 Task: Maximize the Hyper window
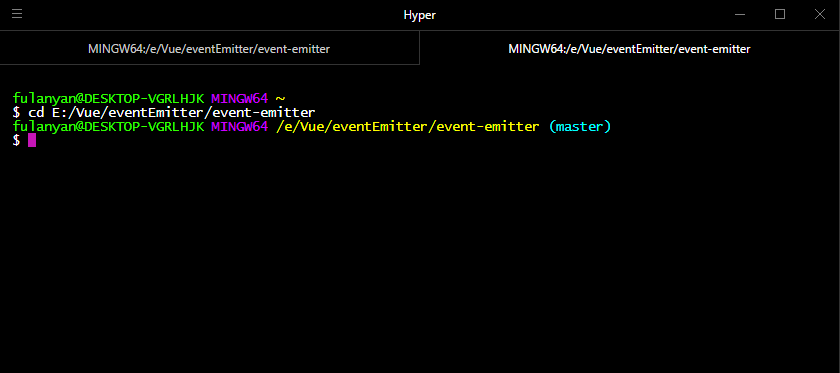[780, 14]
